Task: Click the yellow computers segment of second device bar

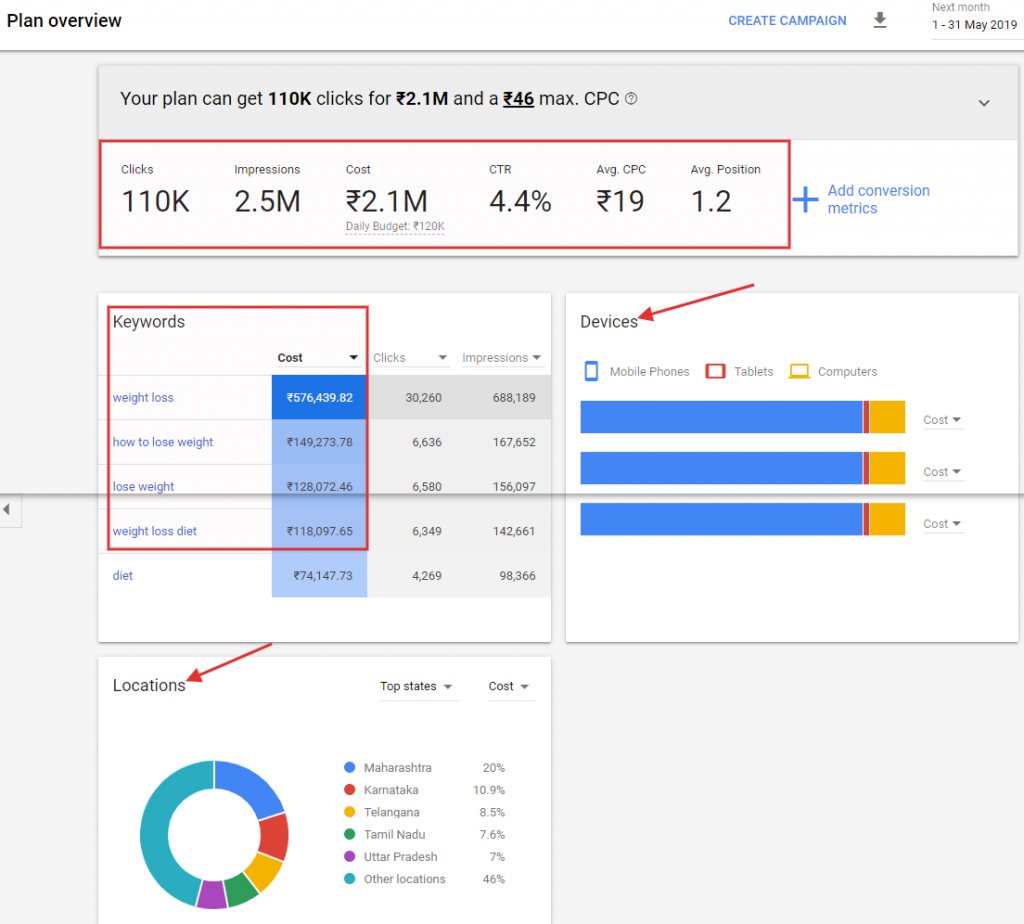Action: [887, 468]
